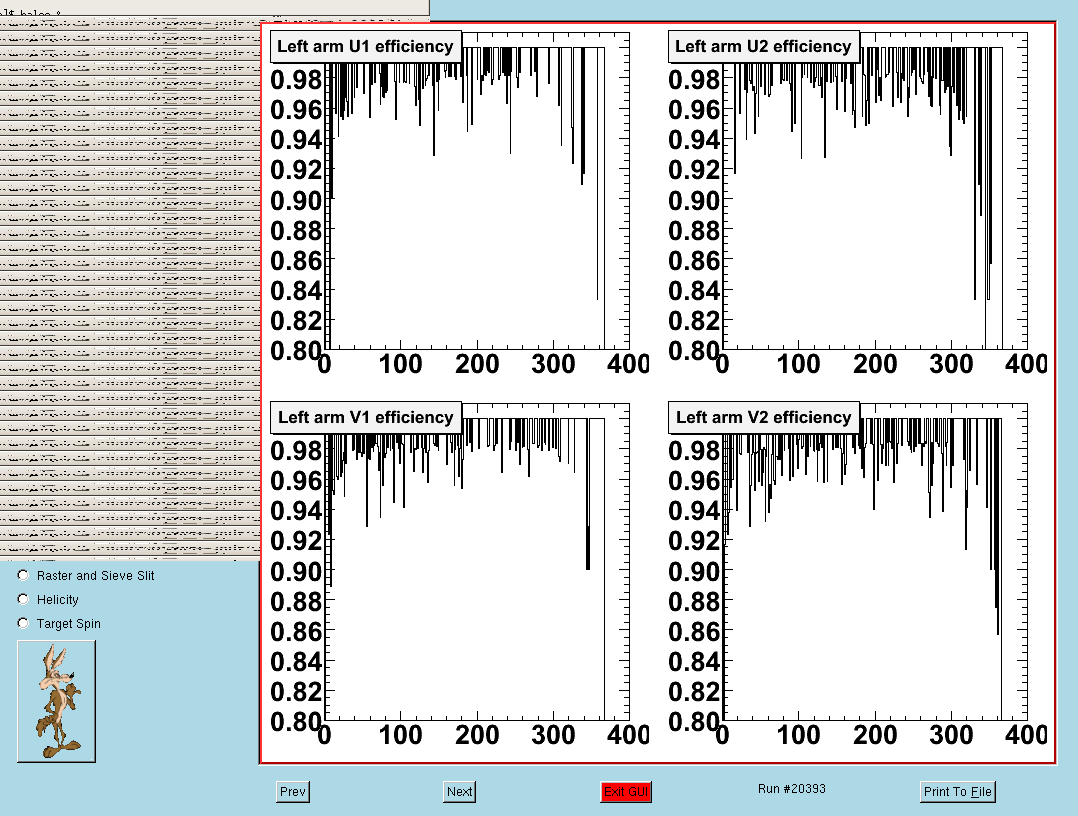Click the Target Spin label text

click(69, 624)
